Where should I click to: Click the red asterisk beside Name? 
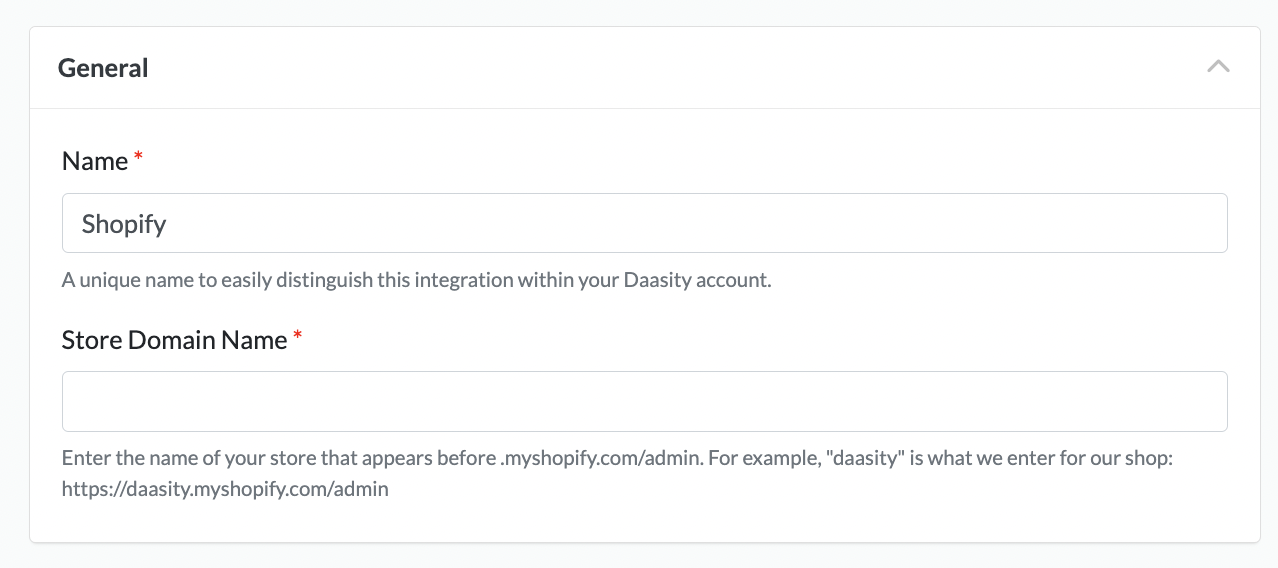point(138,158)
